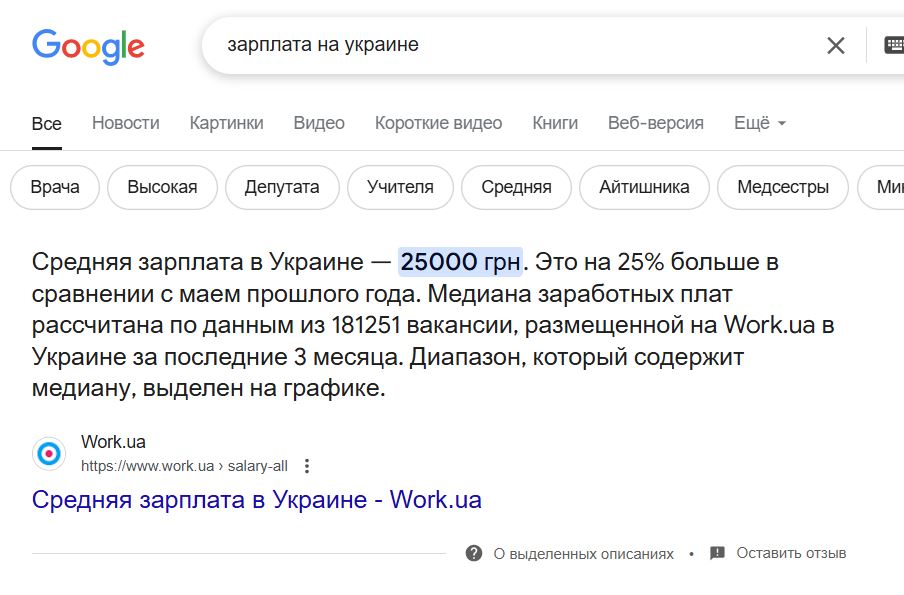Open the on-screen keyboard icon

[894, 45]
